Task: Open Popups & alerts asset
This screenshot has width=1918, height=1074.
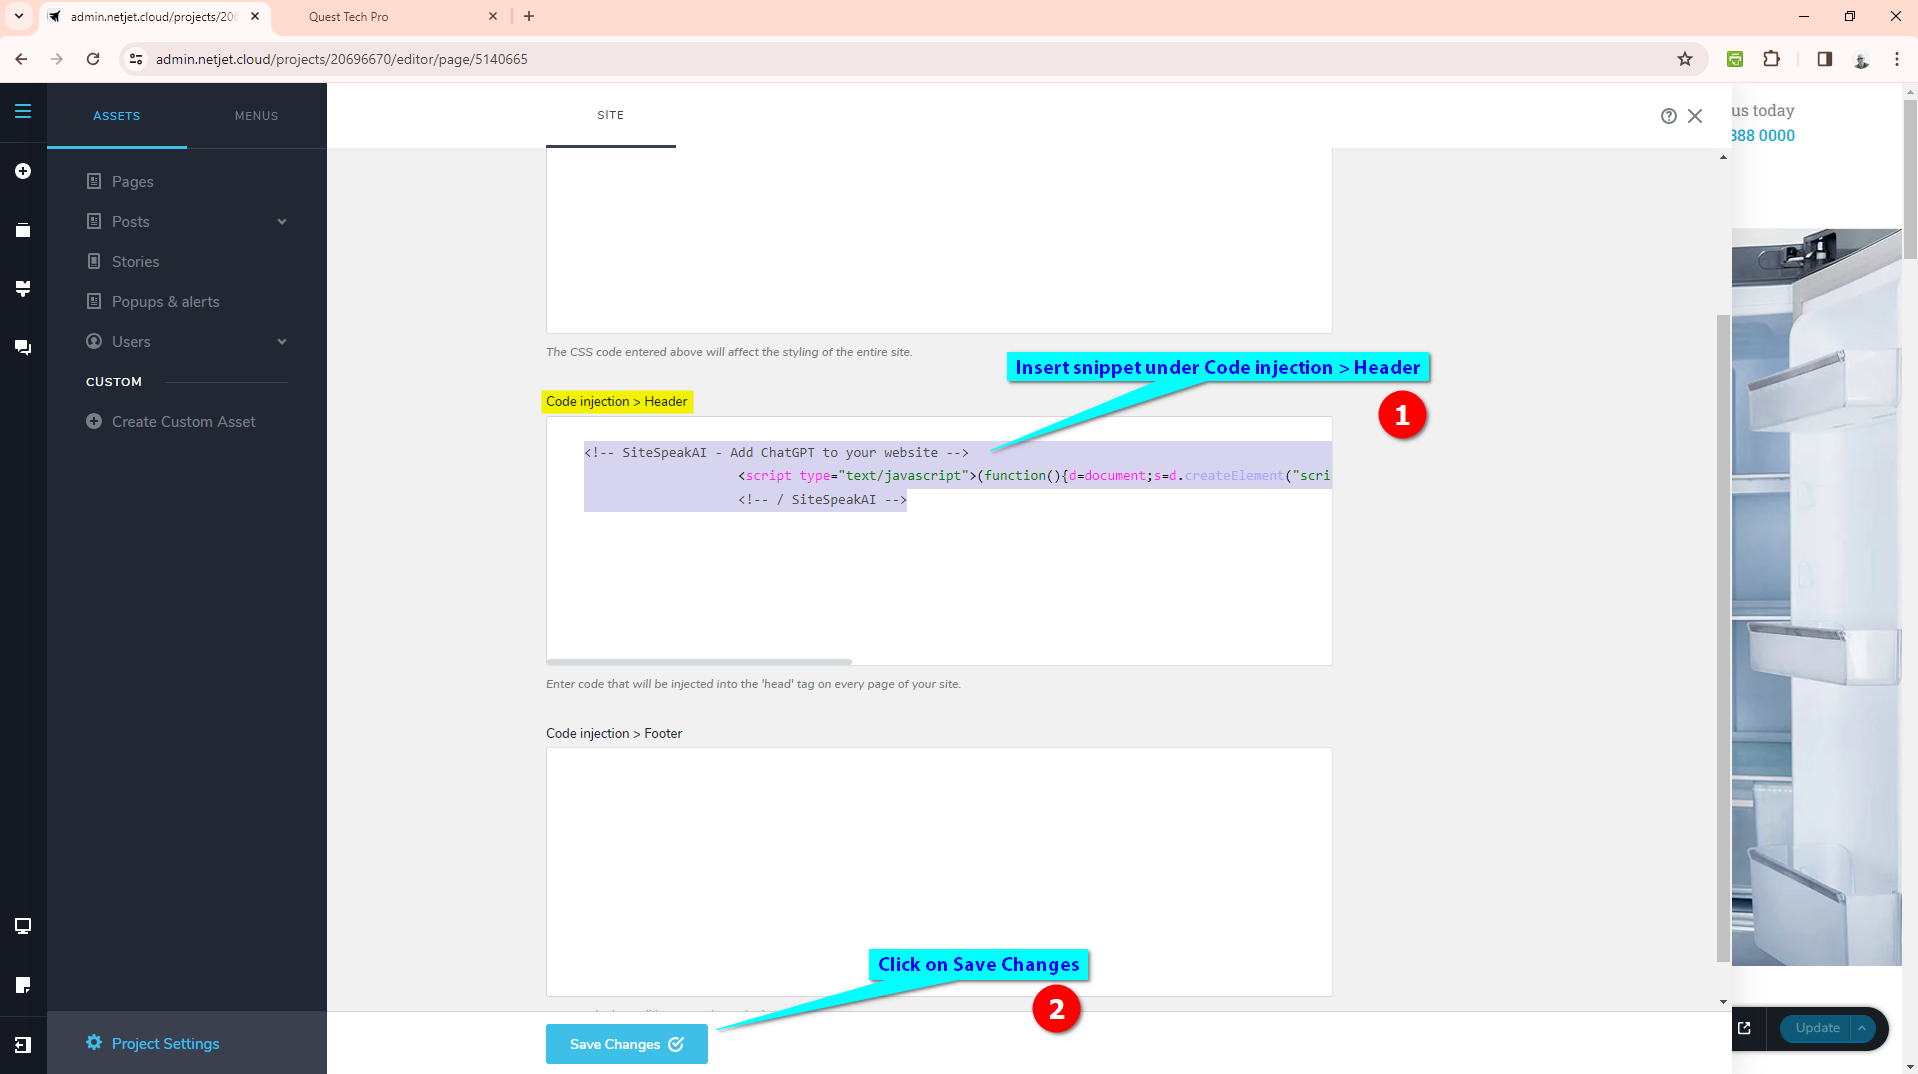Action: click(166, 301)
